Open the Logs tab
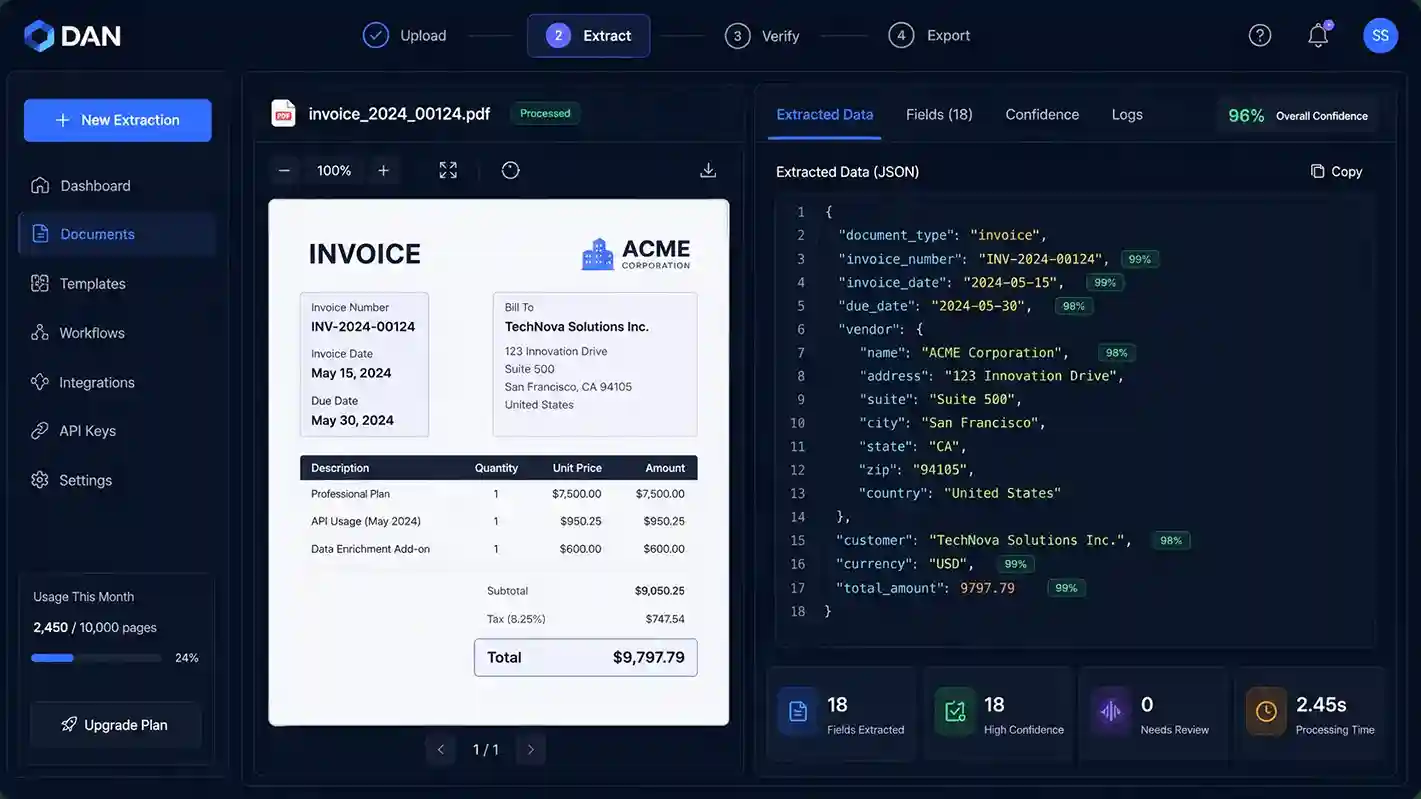Screen dimensions: 1421x799 click(x=1127, y=115)
